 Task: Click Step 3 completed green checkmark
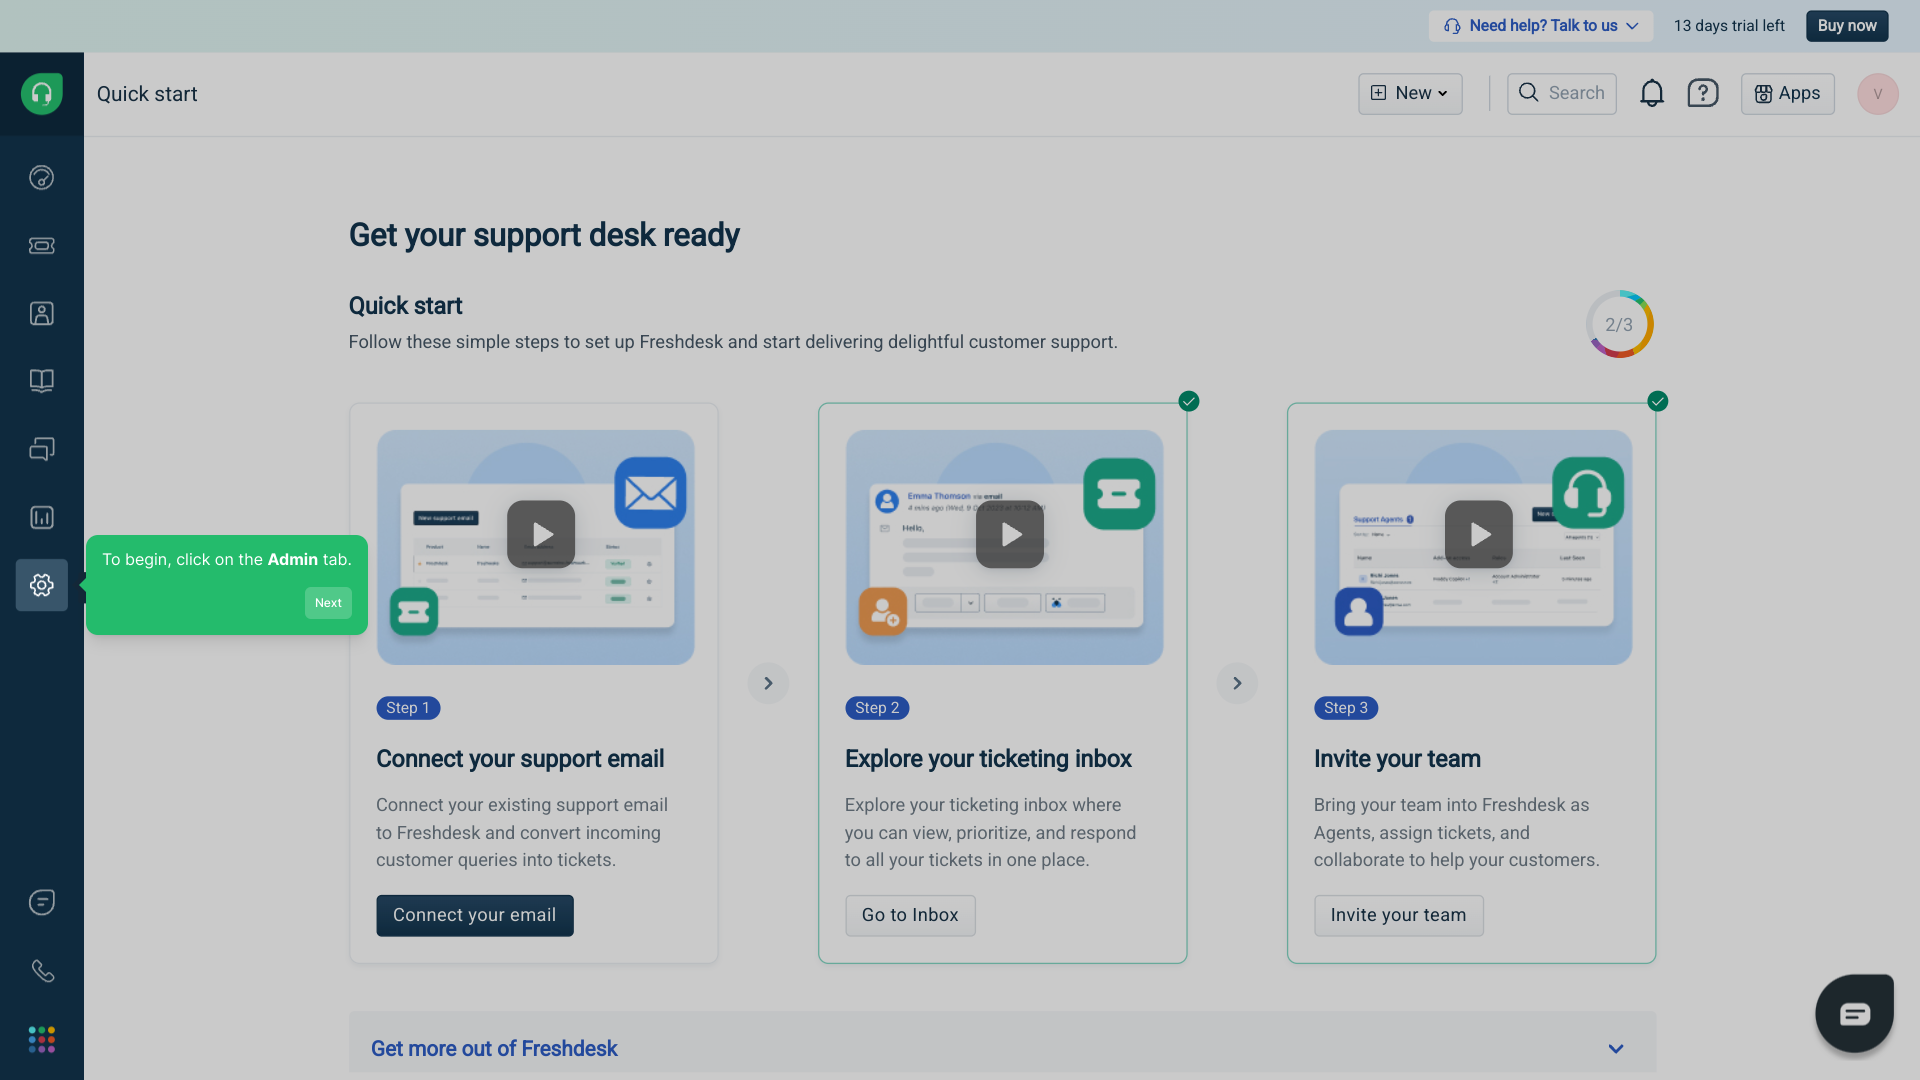point(1657,401)
